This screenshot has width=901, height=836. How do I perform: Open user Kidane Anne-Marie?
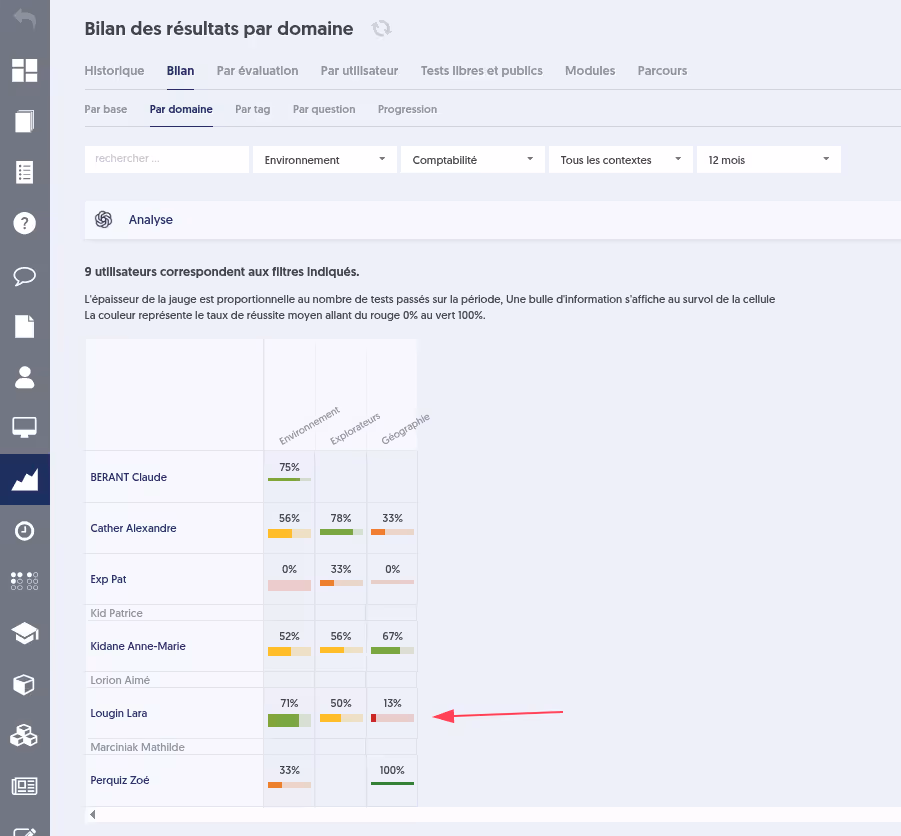(138, 646)
